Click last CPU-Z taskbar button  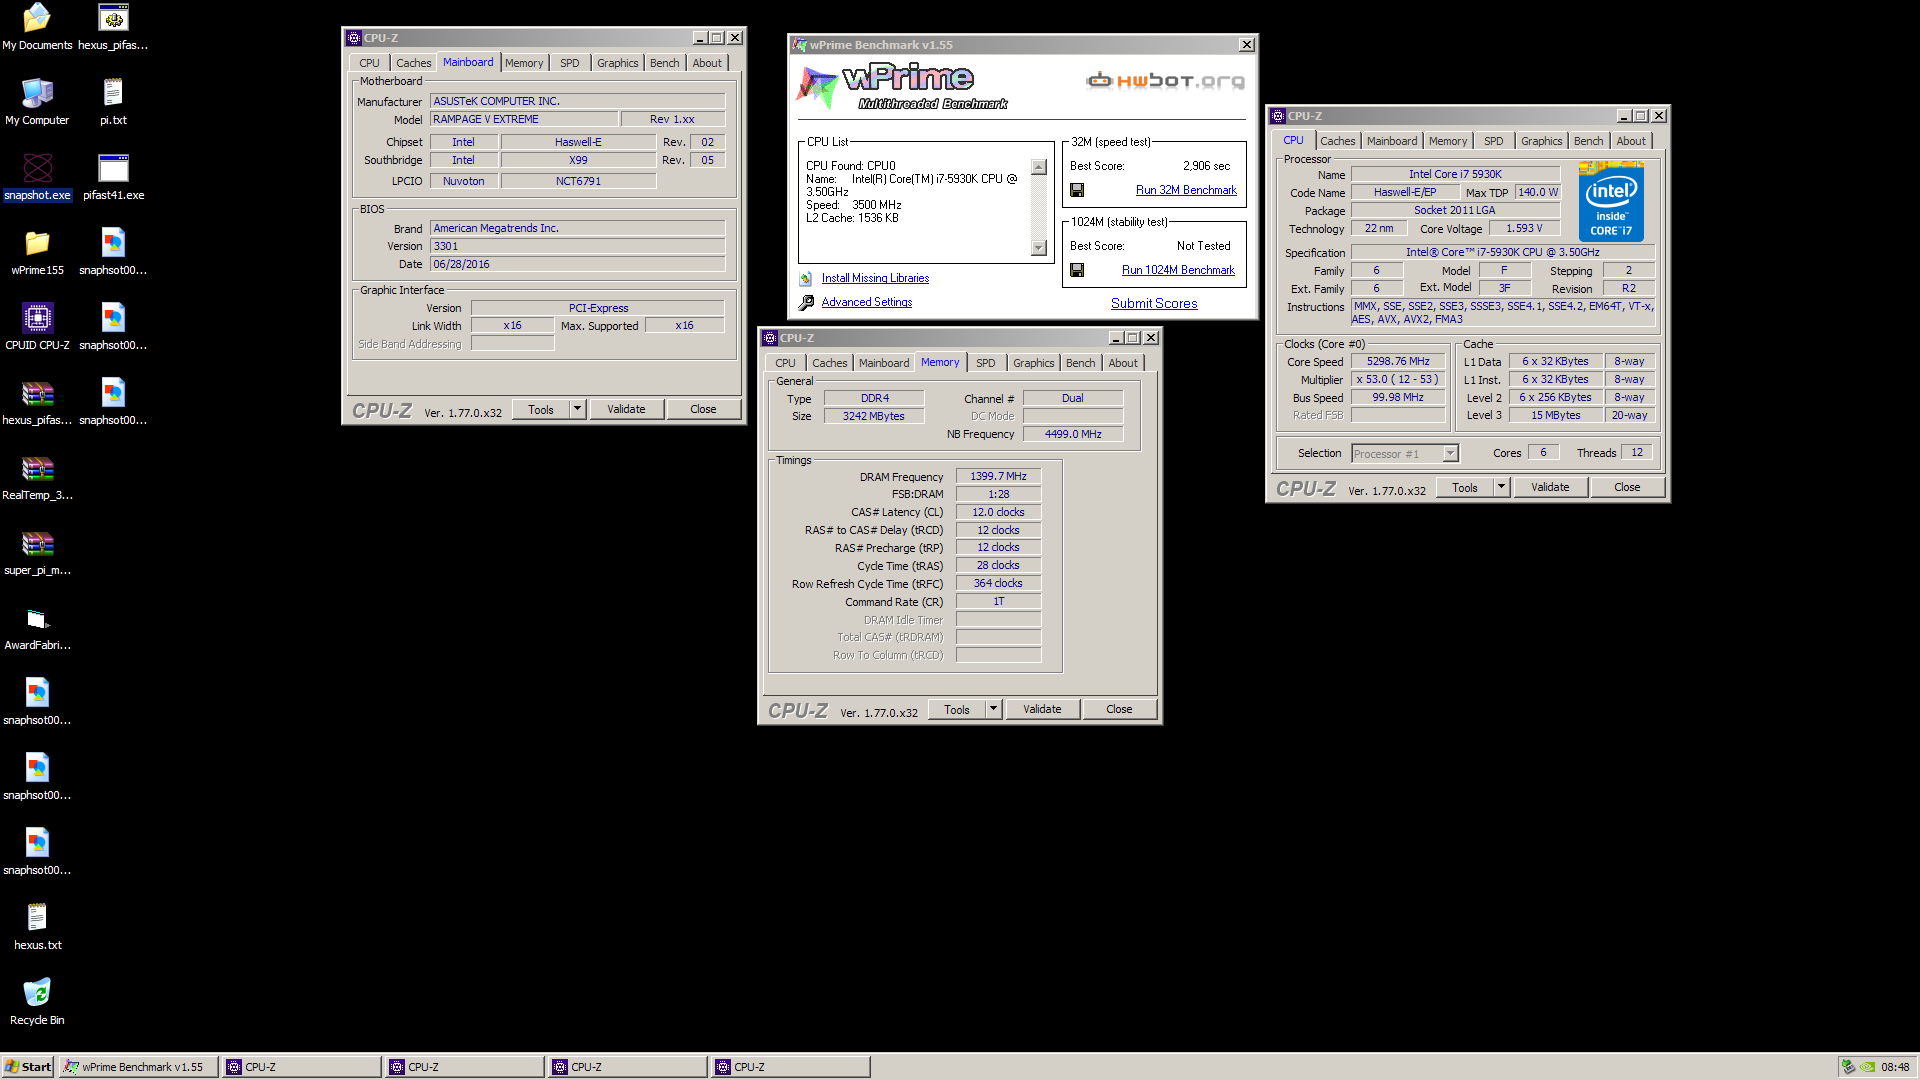coord(790,1067)
